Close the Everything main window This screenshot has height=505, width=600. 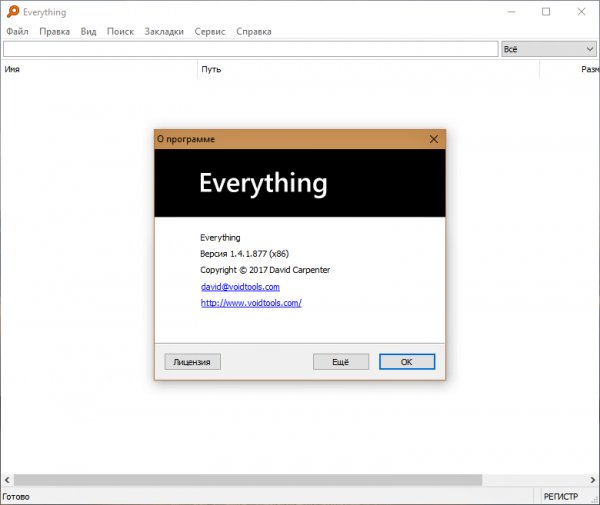pyautogui.click(x=581, y=12)
